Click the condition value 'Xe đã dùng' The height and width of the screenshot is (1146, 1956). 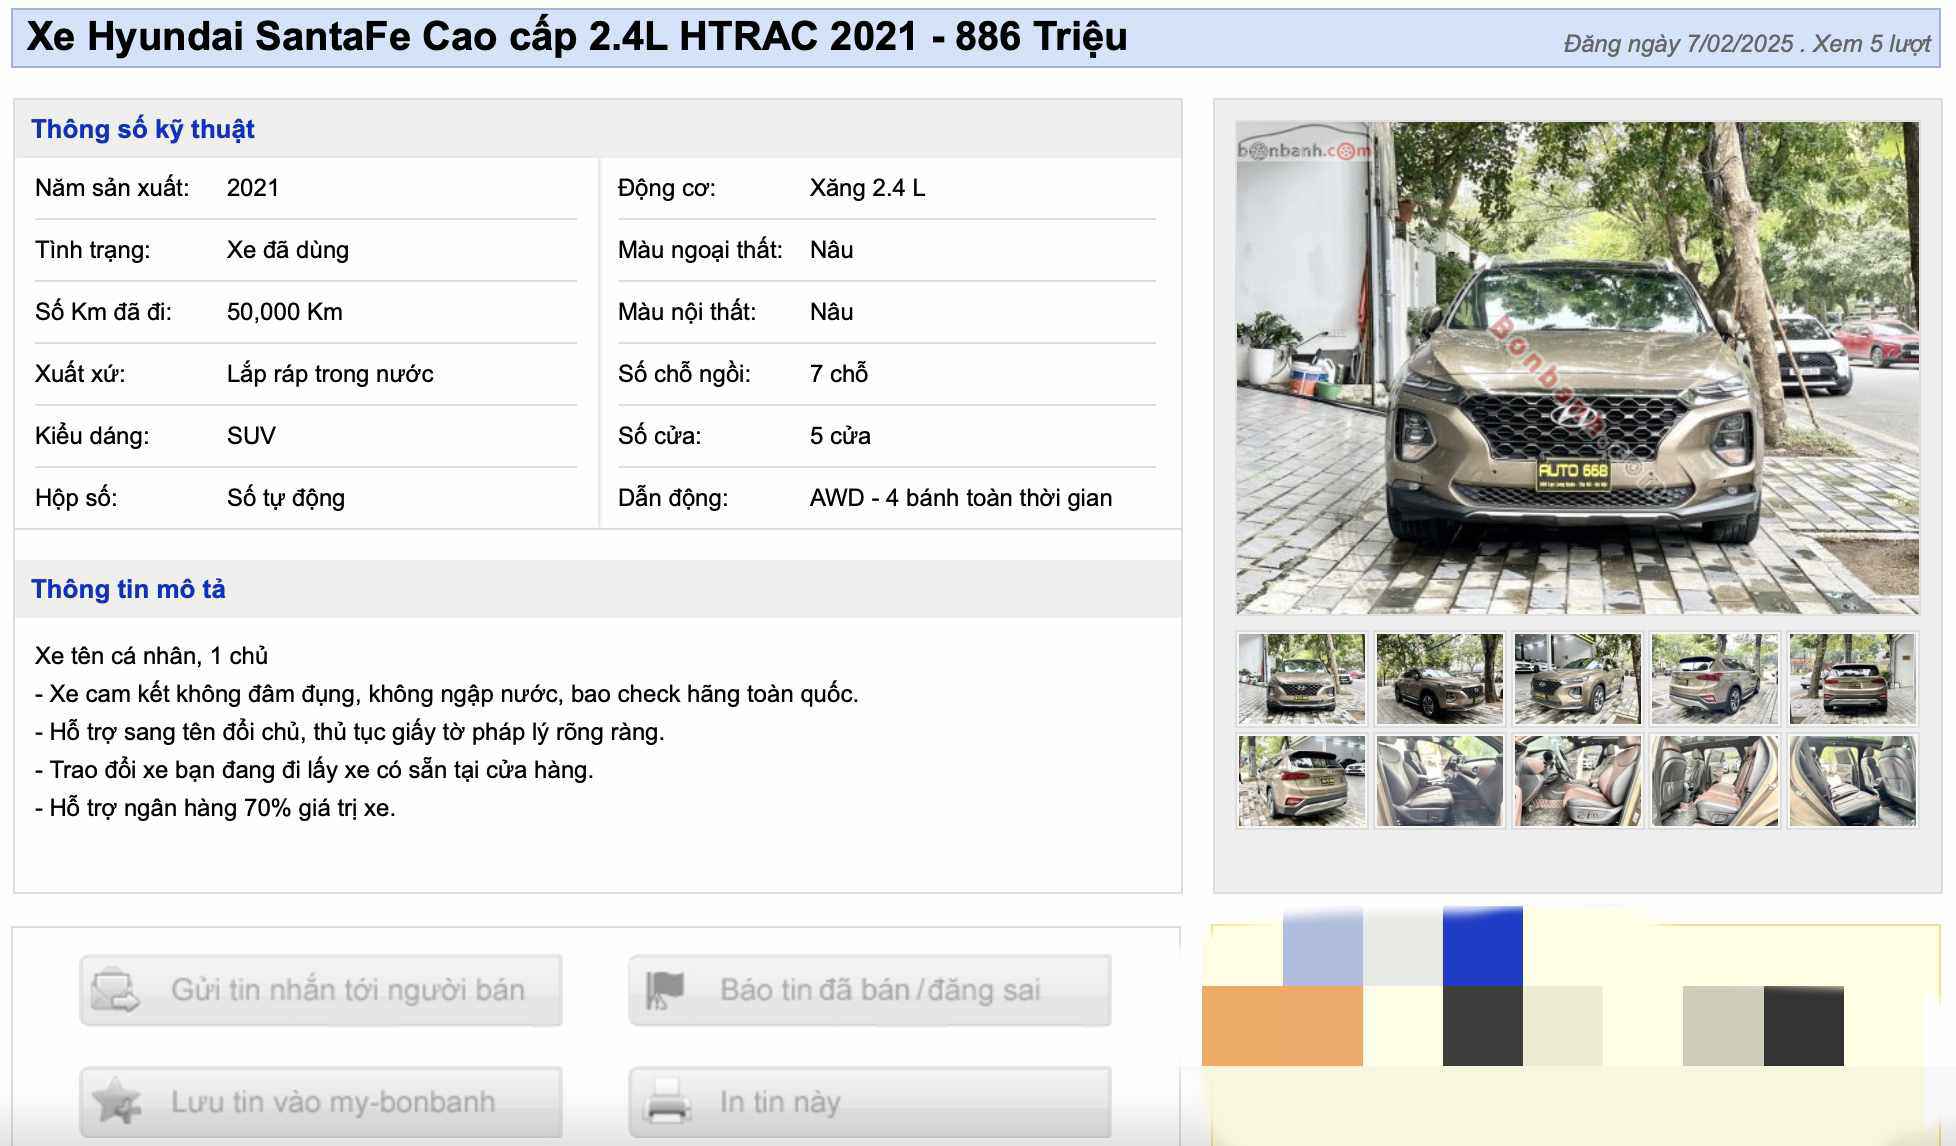288,250
